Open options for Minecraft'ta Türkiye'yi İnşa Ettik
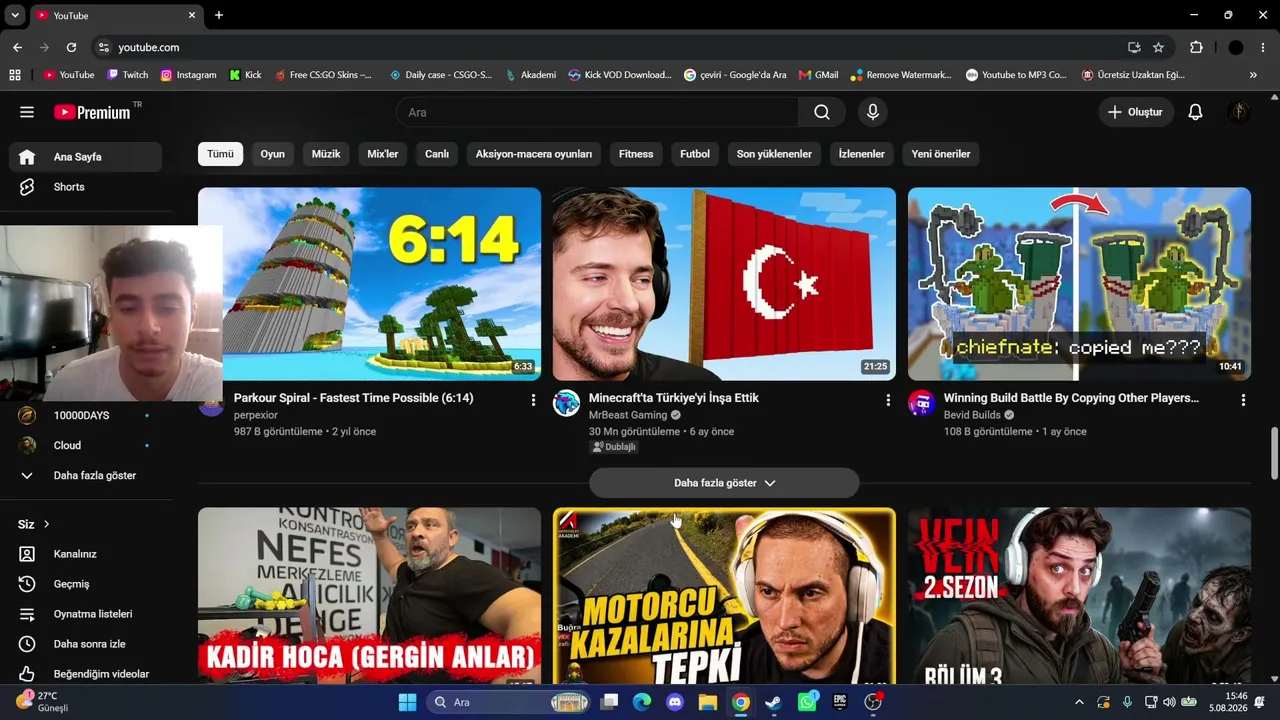Viewport: 1280px width, 720px height. (x=888, y=400)
